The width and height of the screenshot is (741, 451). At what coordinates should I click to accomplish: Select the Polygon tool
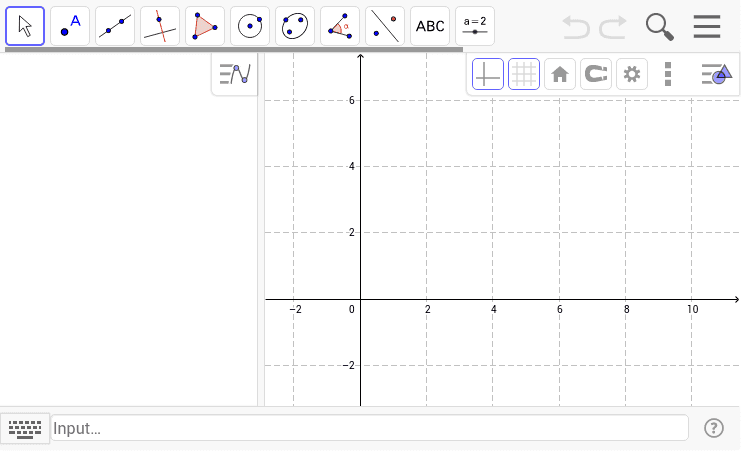coord(205,26)
